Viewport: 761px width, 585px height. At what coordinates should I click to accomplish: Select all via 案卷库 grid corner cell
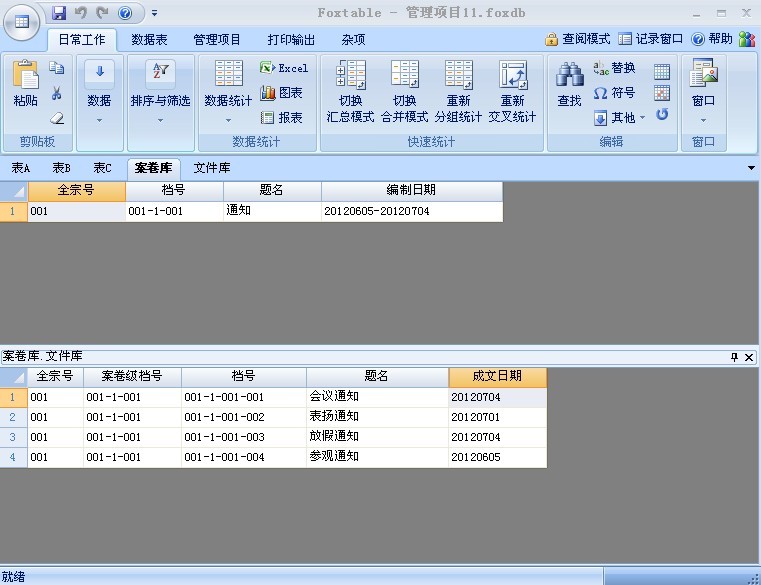coord(14,190)
